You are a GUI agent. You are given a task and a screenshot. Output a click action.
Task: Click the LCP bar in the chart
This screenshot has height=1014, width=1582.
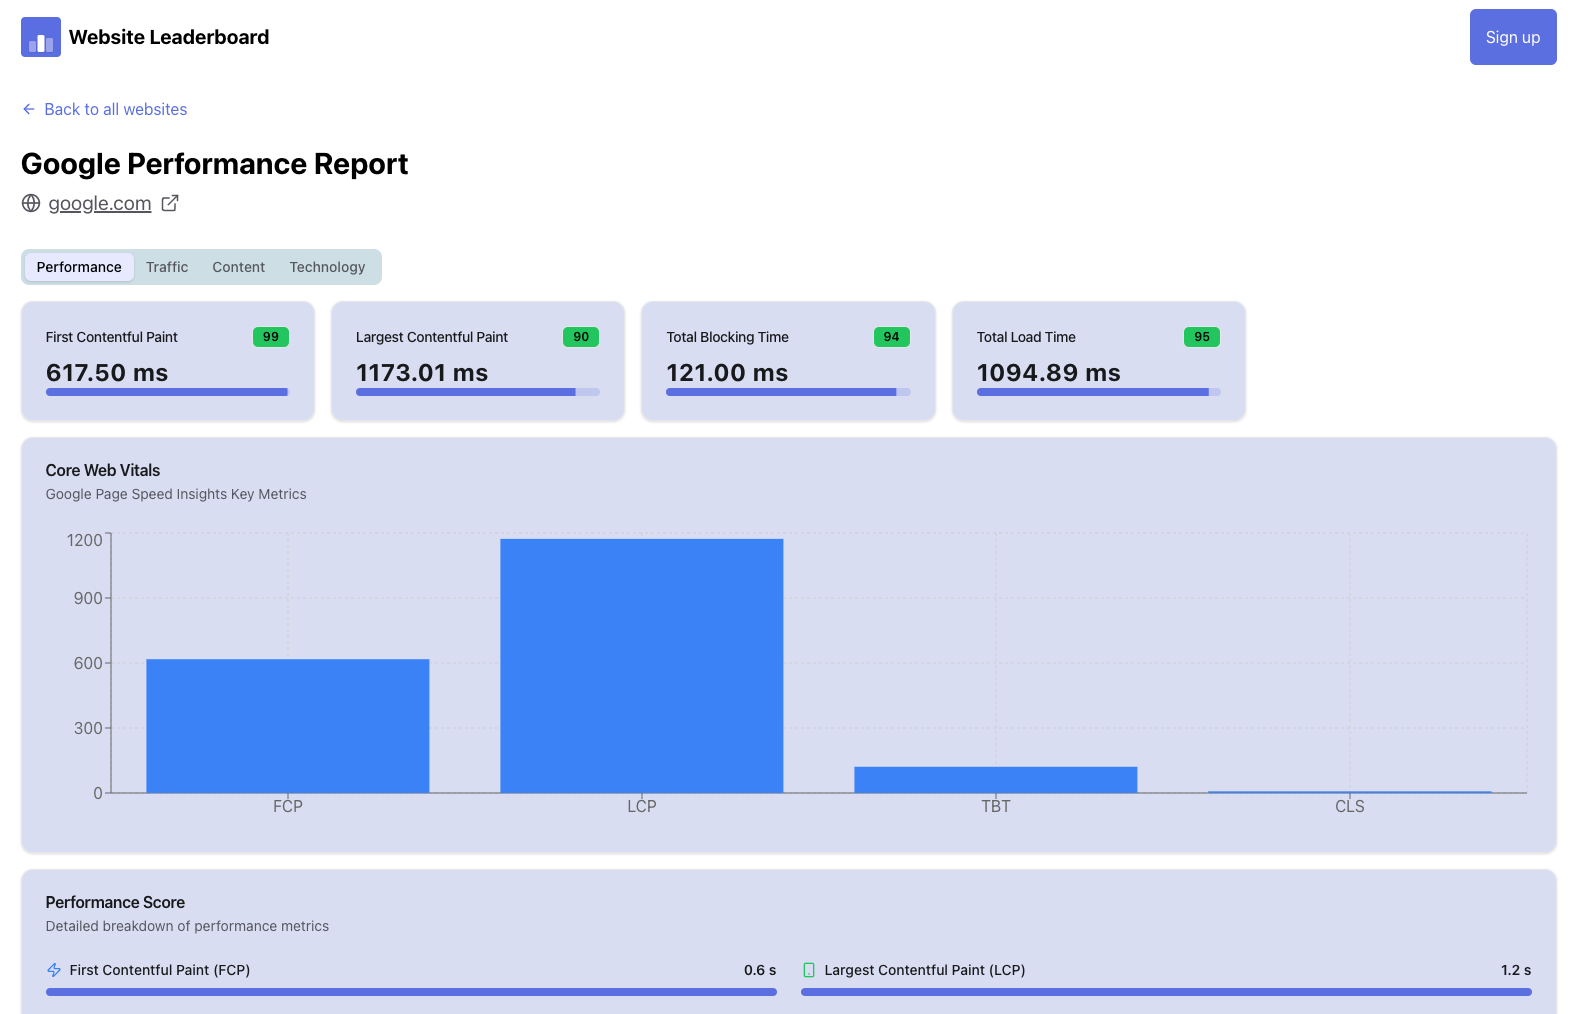(x=642, y=666)
